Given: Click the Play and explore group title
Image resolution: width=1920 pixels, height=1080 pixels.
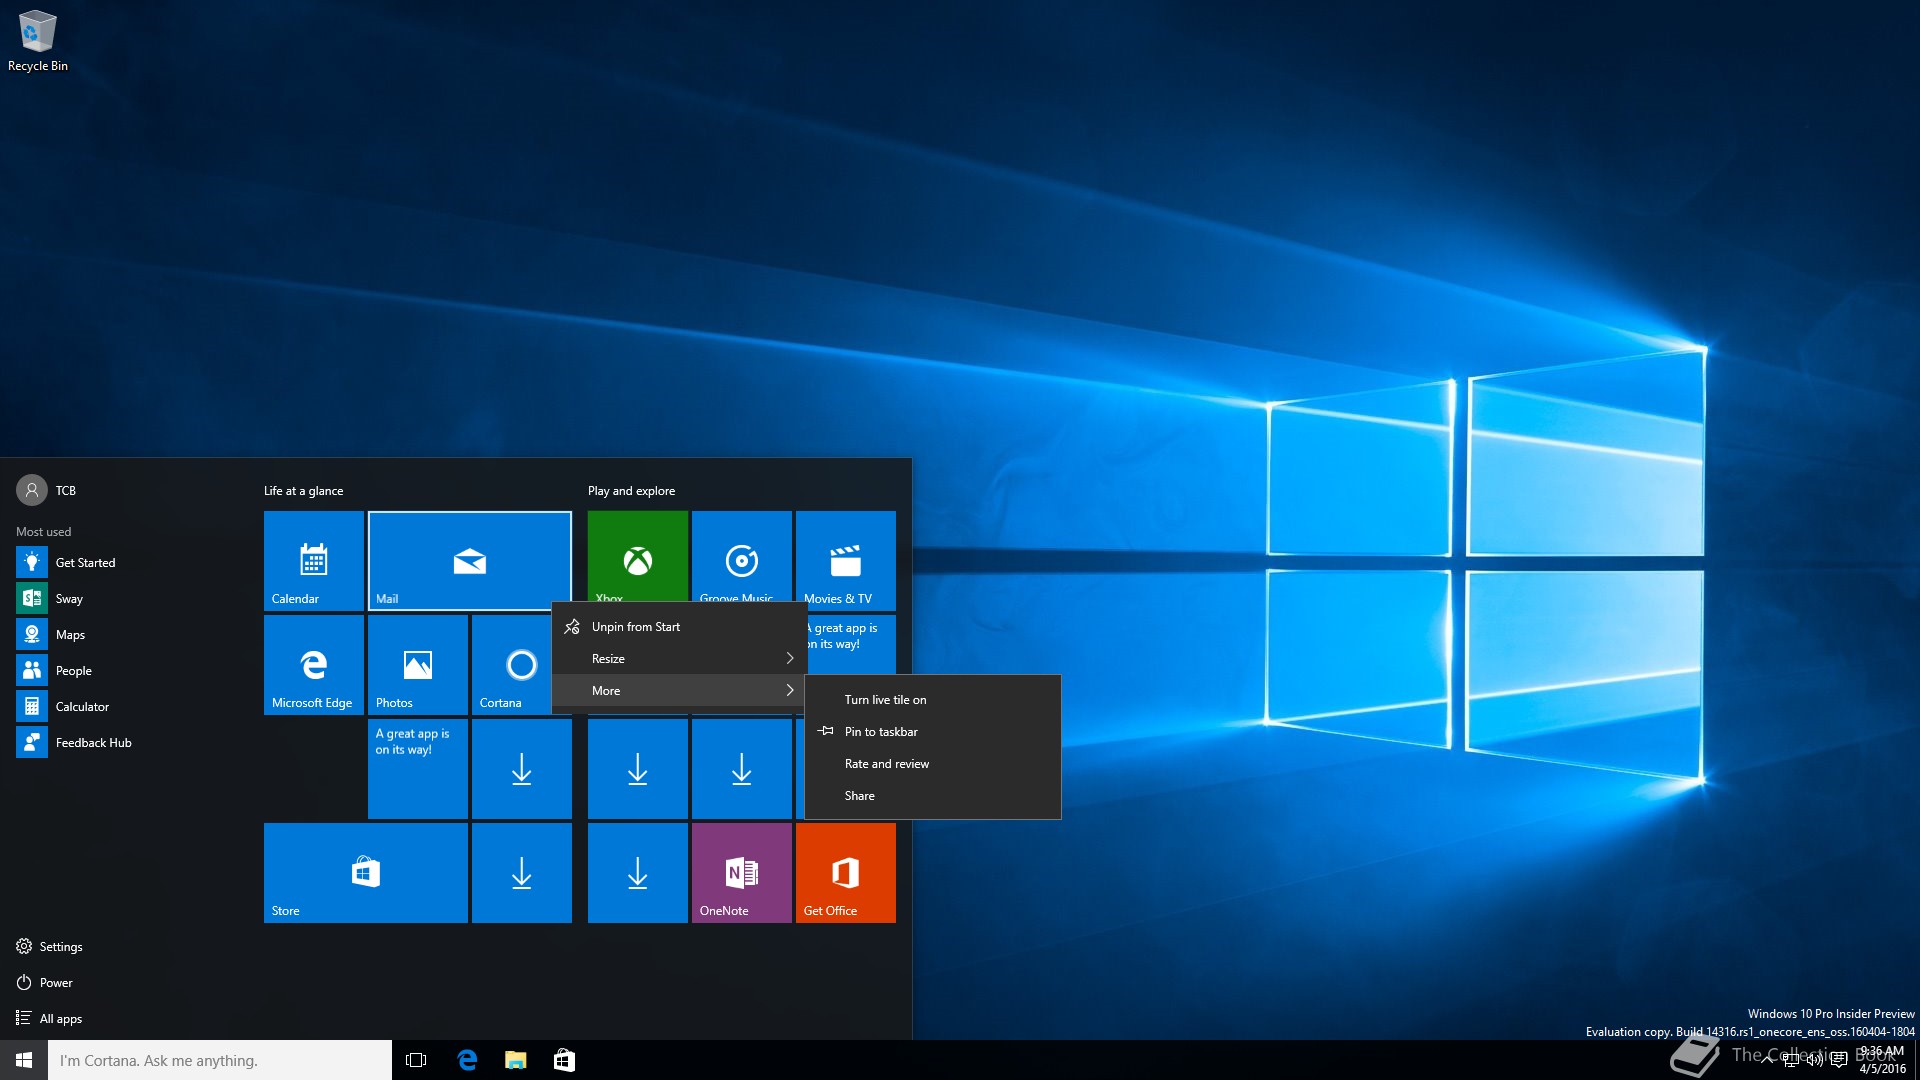Looking at the screenshot, I should [631, 491].
